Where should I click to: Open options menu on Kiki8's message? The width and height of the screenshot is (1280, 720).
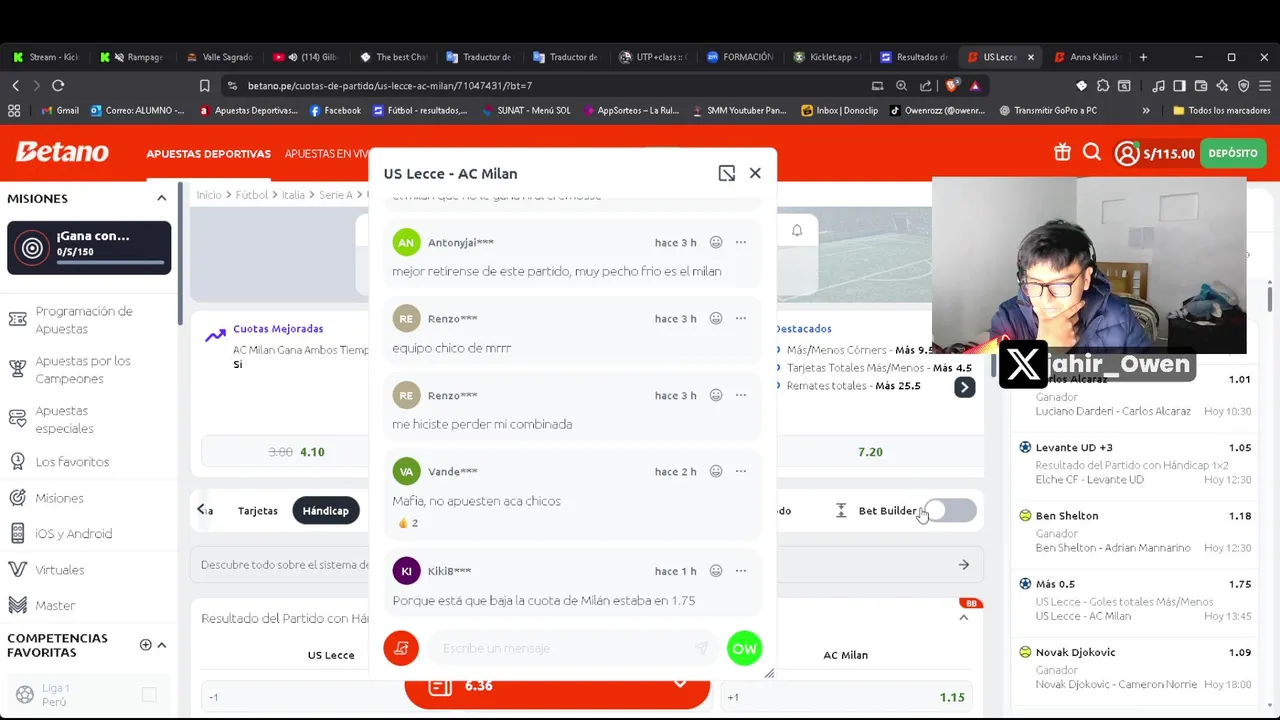point(741,571)
